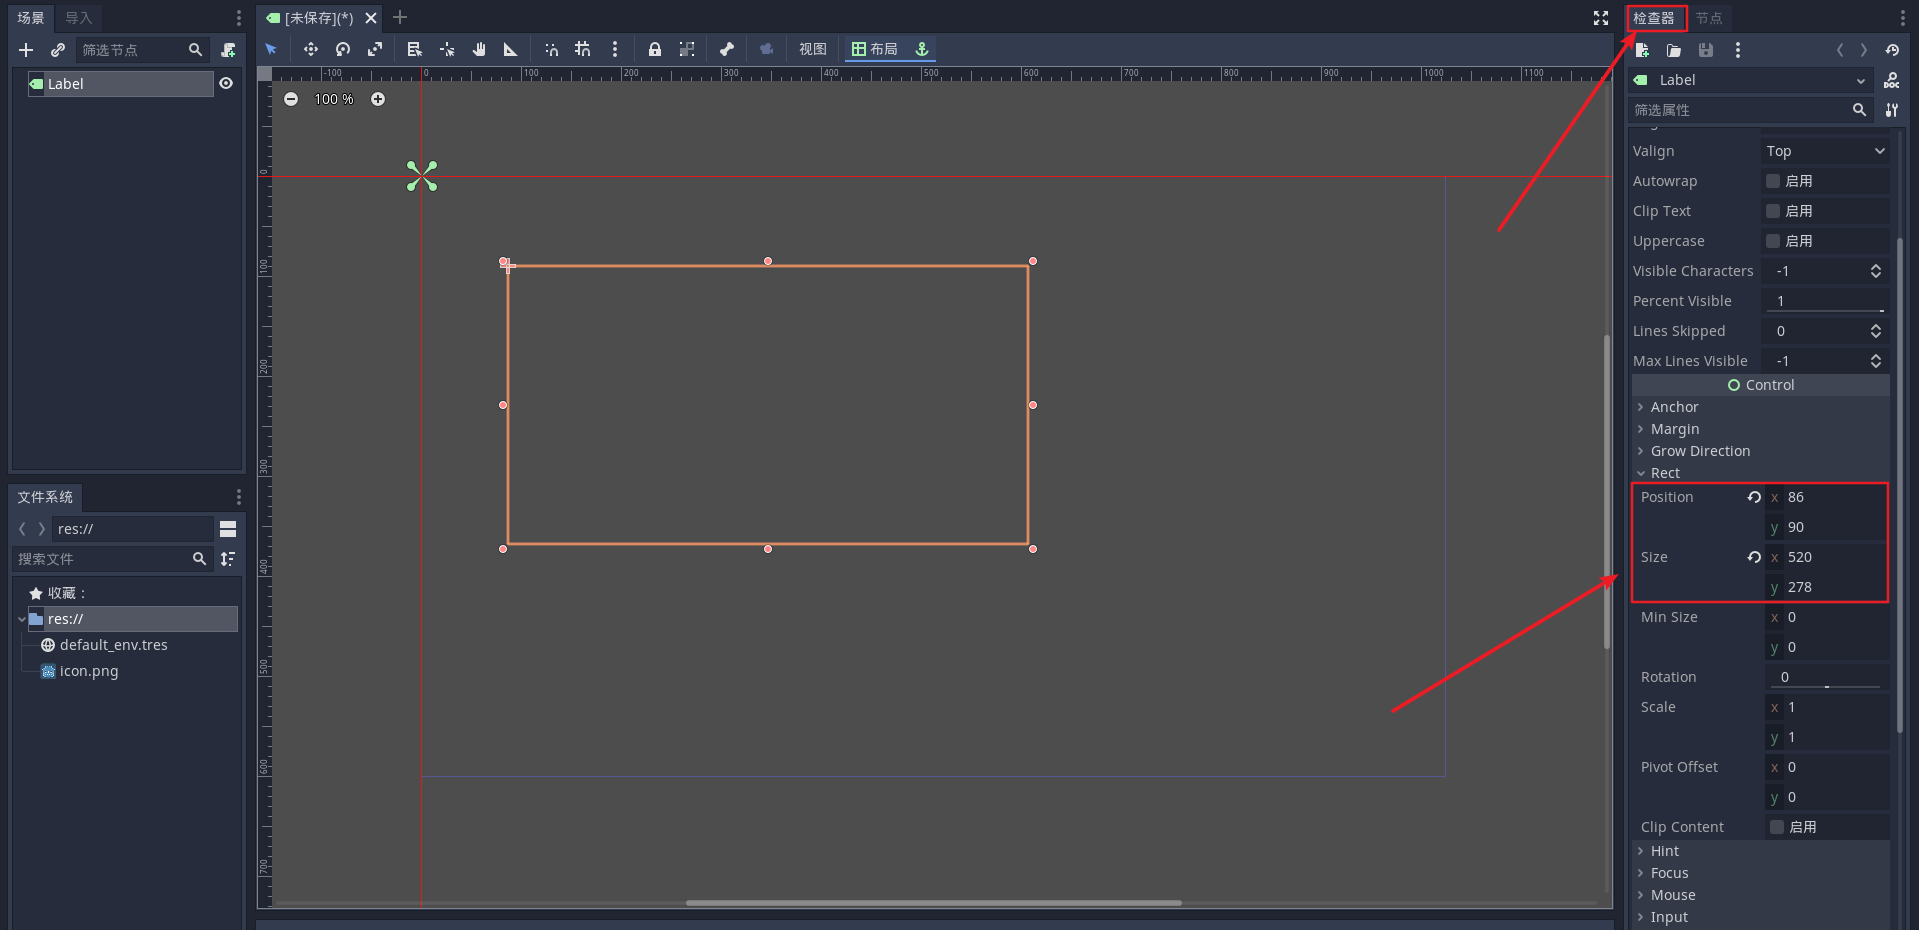Toggle visibility eye for Label node

(x=226, y=83)
